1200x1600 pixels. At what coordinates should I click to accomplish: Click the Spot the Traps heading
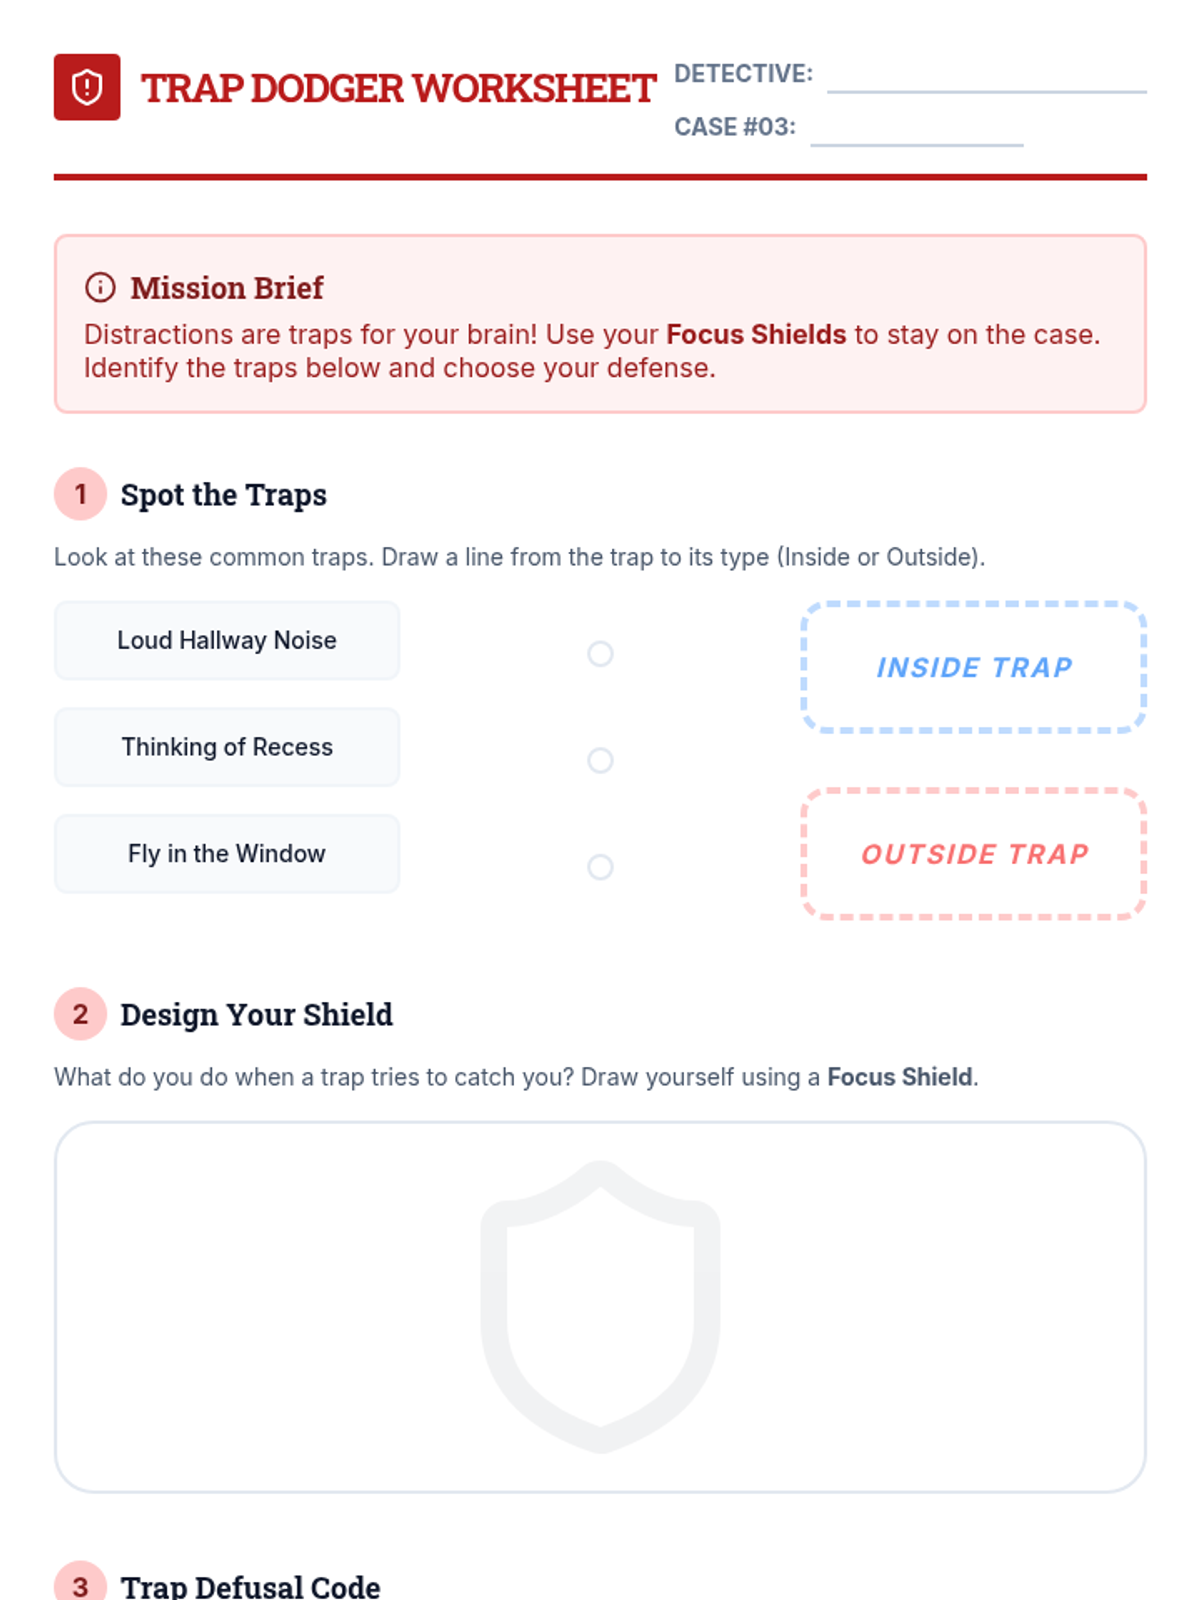(x=224, y=495)
